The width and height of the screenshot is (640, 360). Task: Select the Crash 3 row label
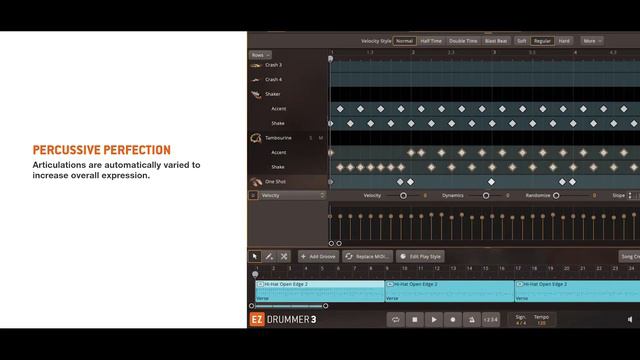(273, 65)
